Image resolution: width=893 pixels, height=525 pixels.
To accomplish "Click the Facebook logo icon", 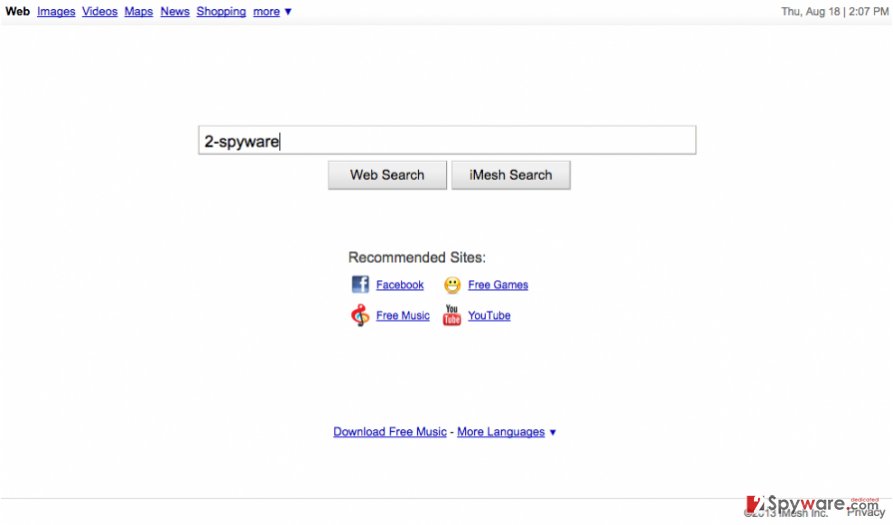I will coord(360,284).
